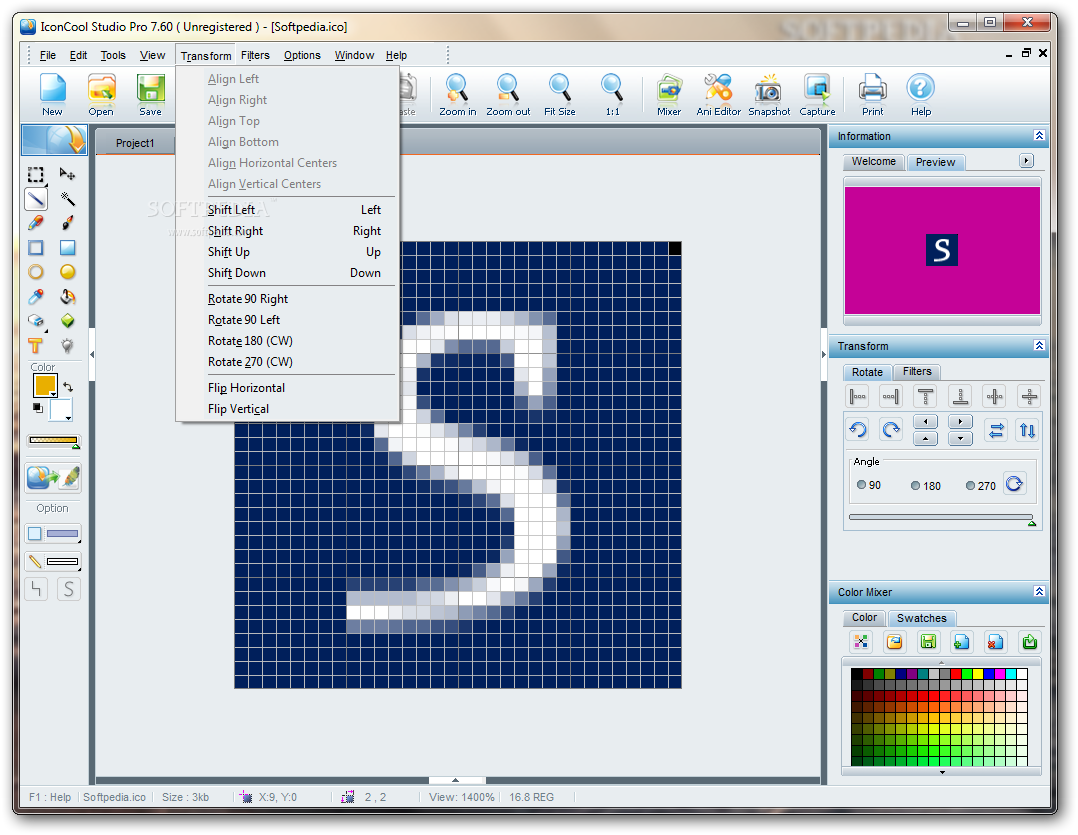Viewport: 1078px width, 835px height.
Task: Click the New file toolbar icon
Action: [x=52, y=94]
